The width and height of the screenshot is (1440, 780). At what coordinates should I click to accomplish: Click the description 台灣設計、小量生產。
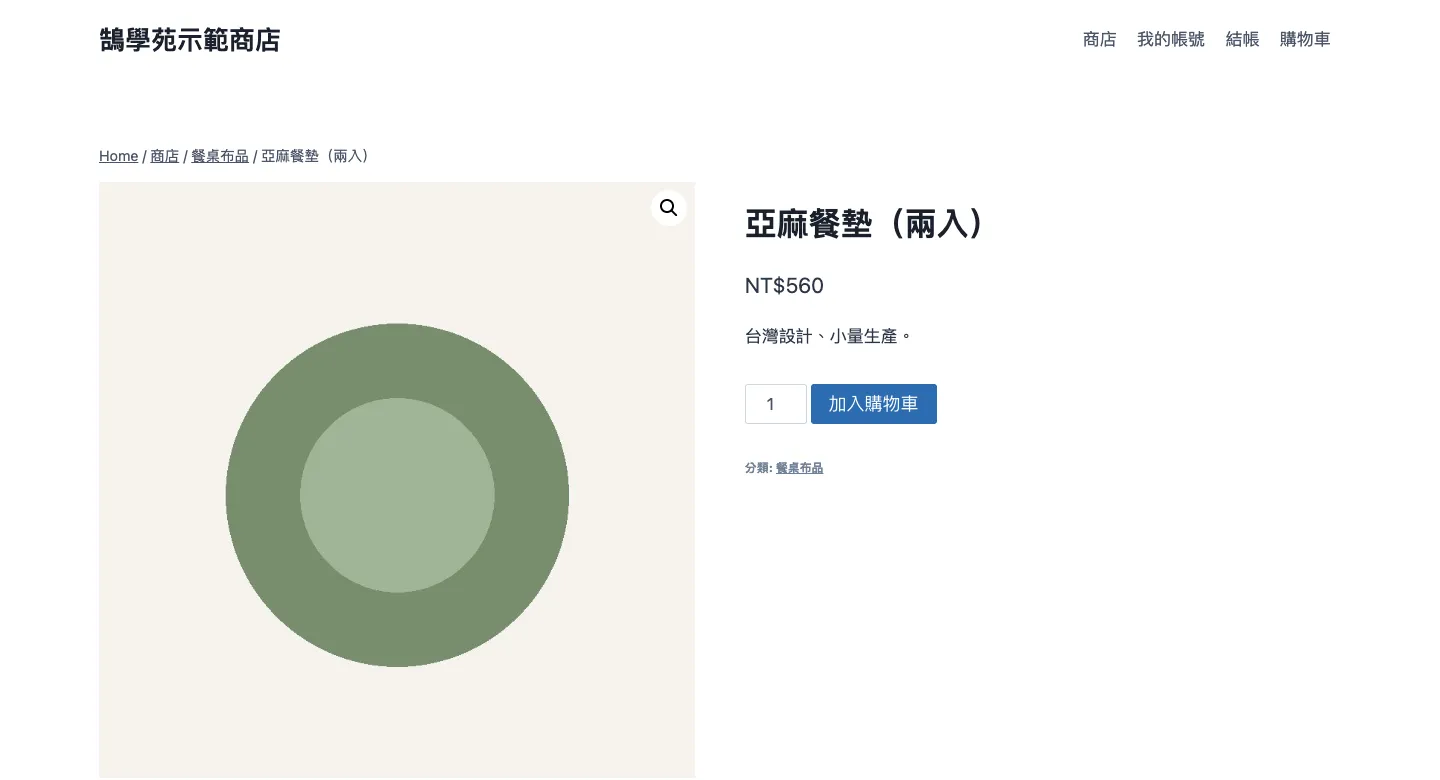click(829, 336)
